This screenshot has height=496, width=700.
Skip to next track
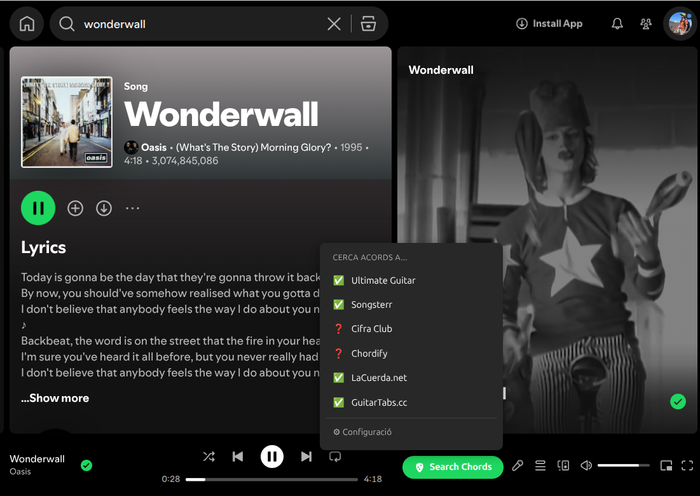pos(306,456)
